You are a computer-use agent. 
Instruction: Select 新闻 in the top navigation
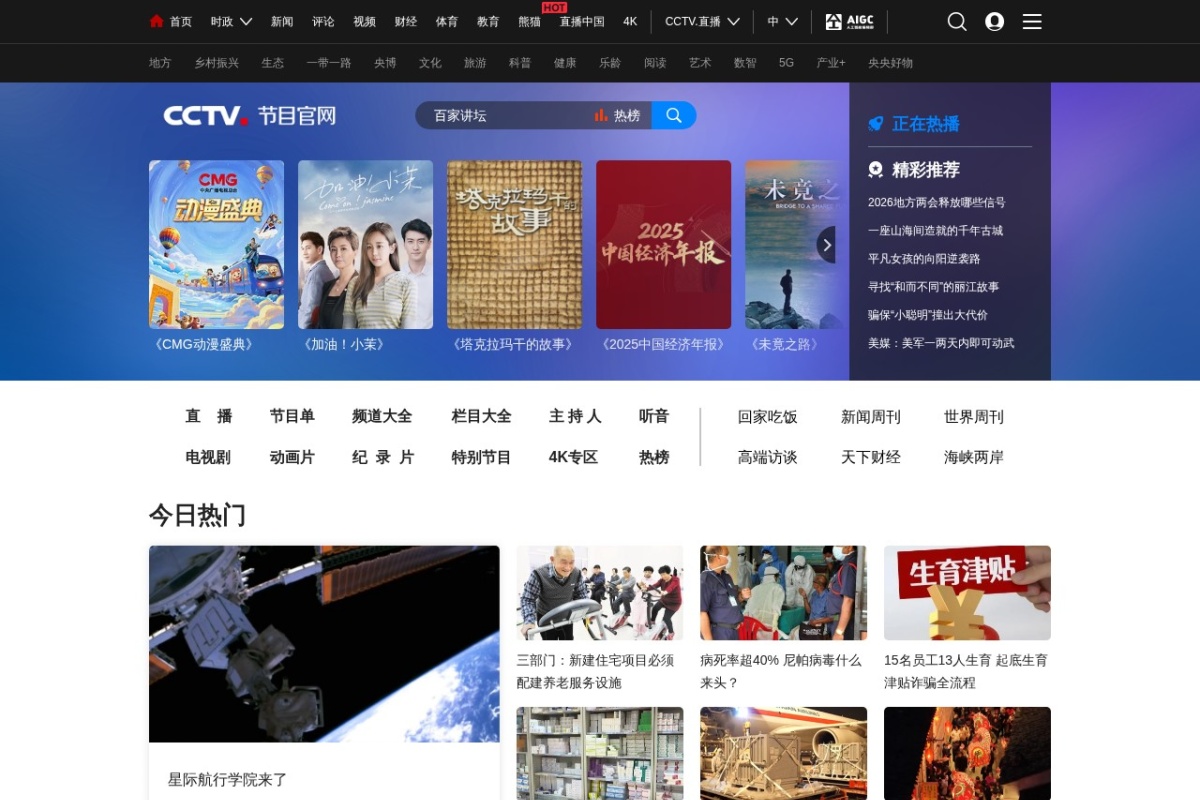coord(283,21)
